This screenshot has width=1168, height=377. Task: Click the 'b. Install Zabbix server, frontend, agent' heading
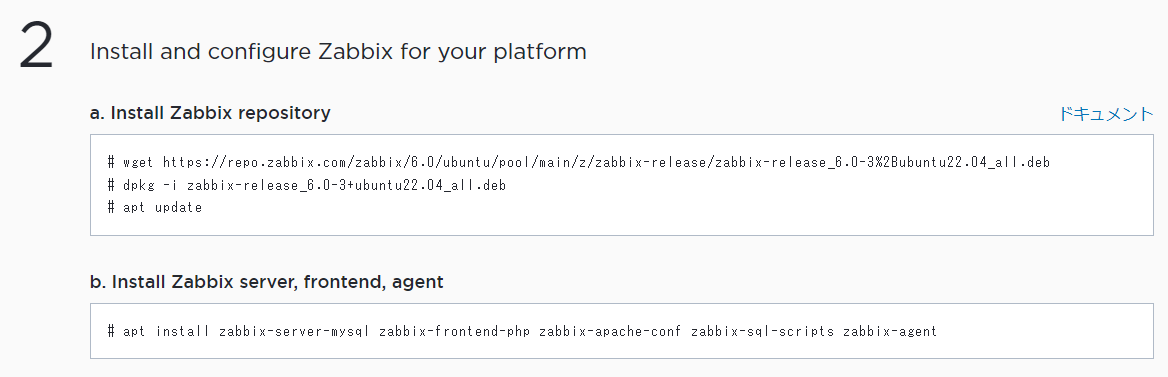point(267,282)
